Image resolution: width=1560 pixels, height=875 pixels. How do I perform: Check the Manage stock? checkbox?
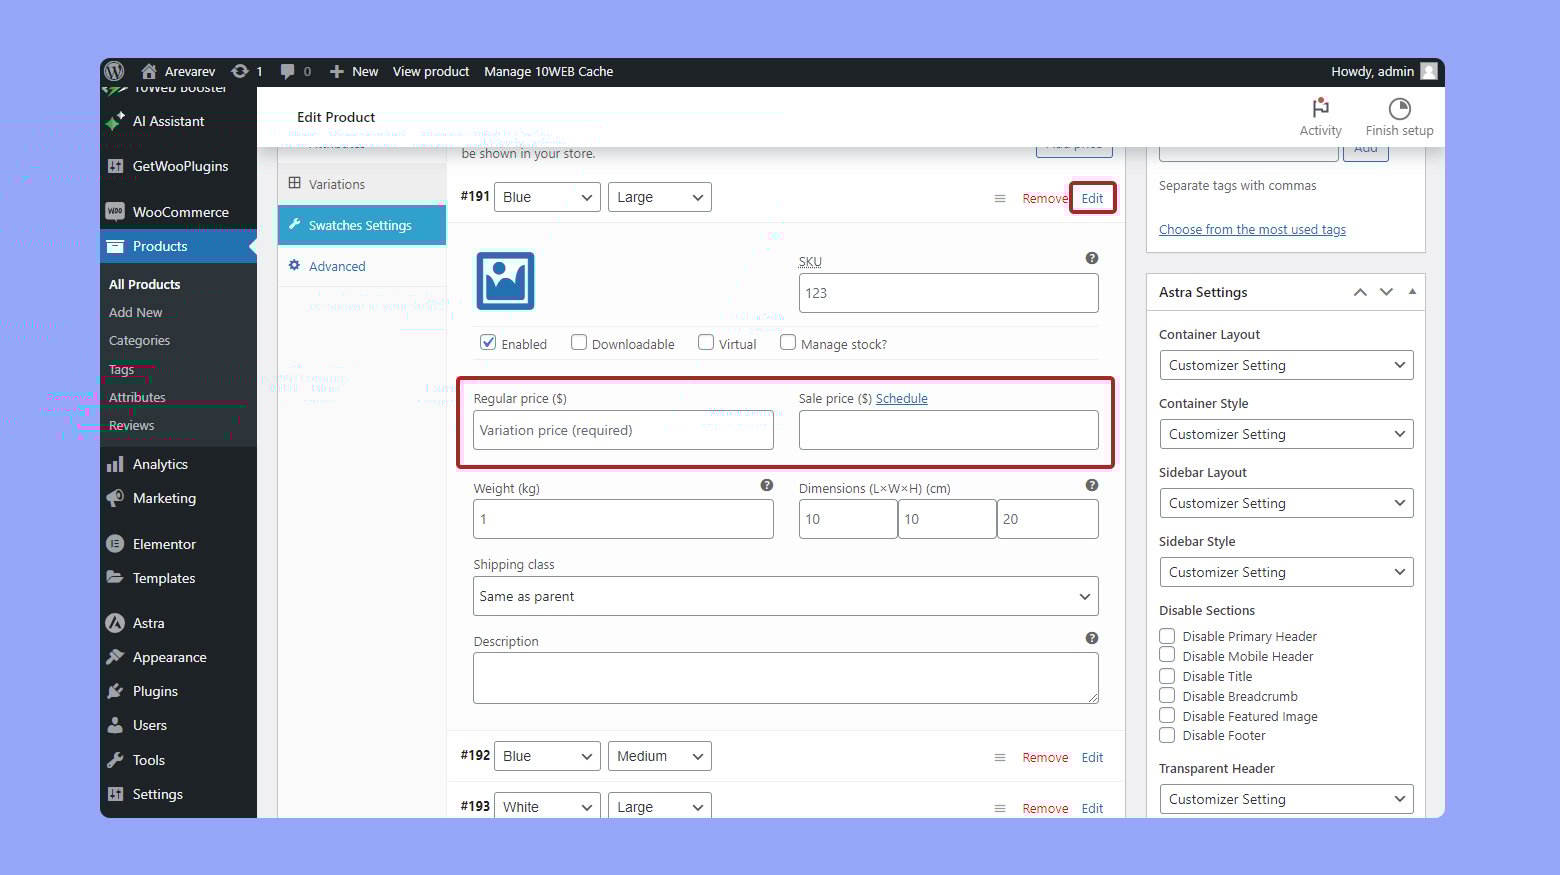click(788, 343)
